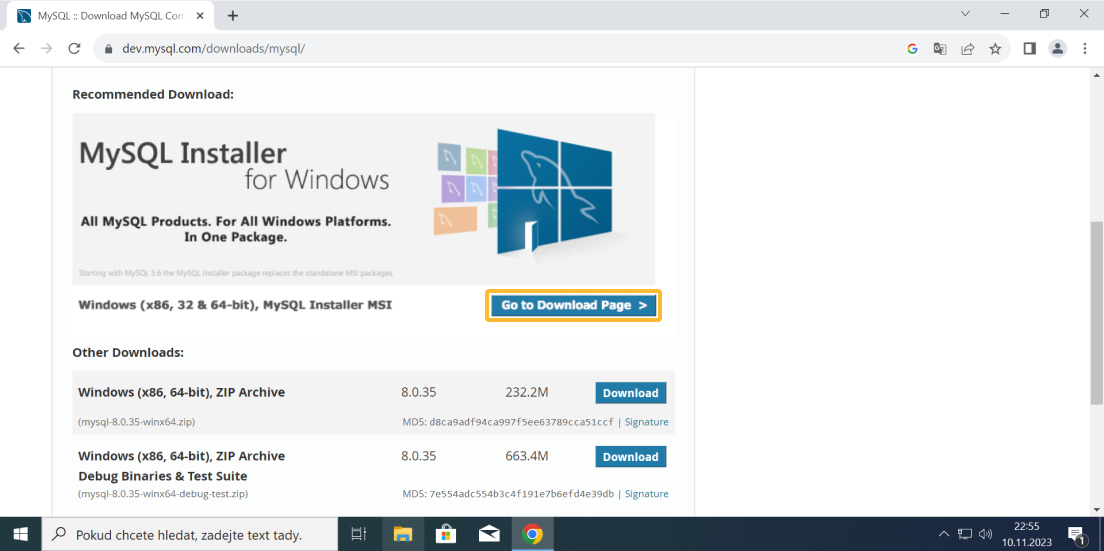Click Go to Download Page button
The image size is (1104, 551).
pyautogui.click(x=573, y=305)
